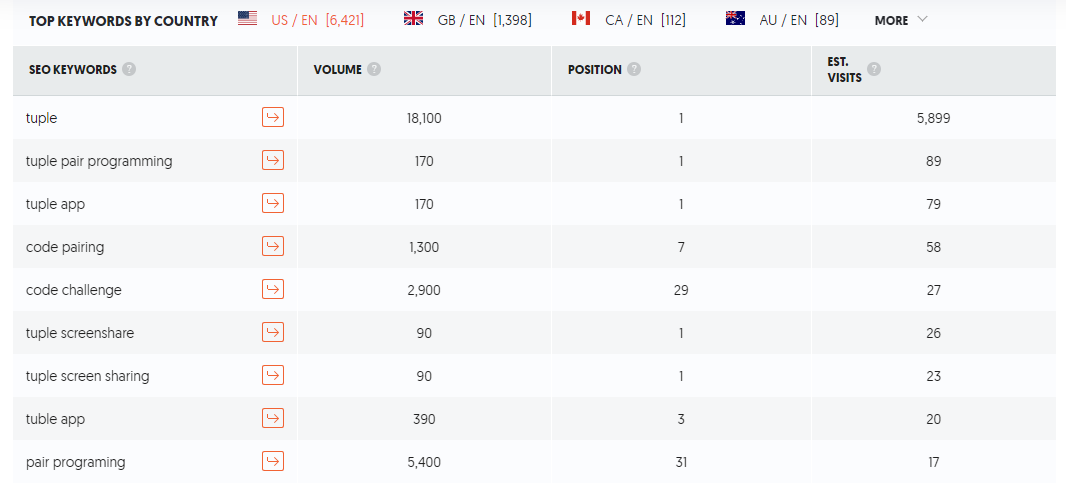Click arrow icon beside tuple app

point(273,204)
